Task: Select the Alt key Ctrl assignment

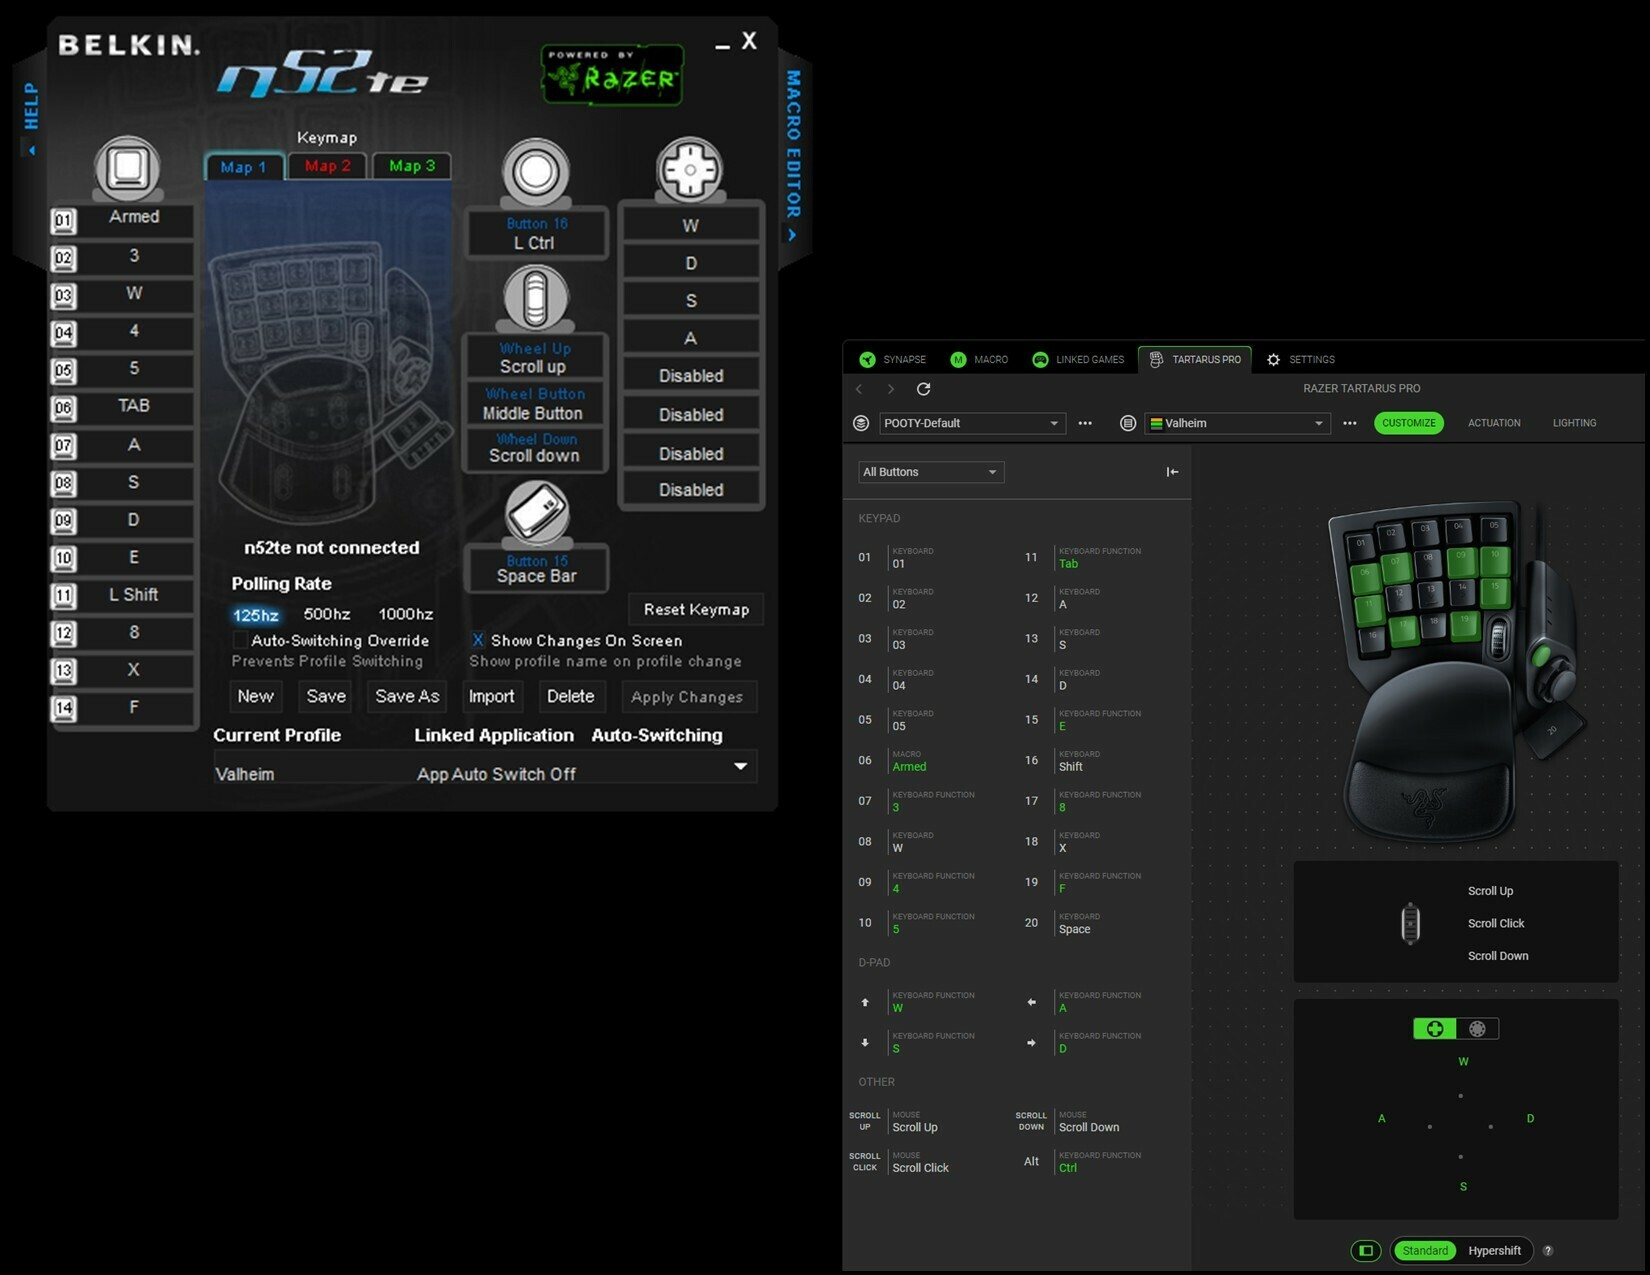Action: point(1097,1162)
